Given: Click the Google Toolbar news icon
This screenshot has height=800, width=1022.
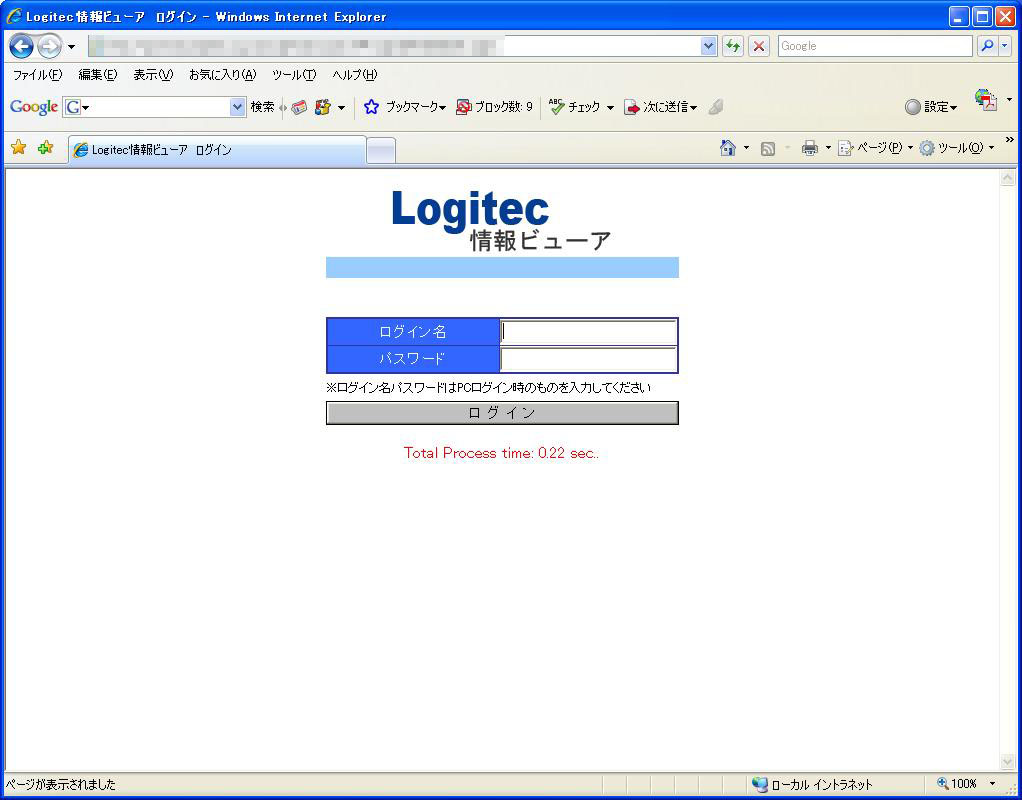Looking at the screenshot, I should [x=299, y=107].
